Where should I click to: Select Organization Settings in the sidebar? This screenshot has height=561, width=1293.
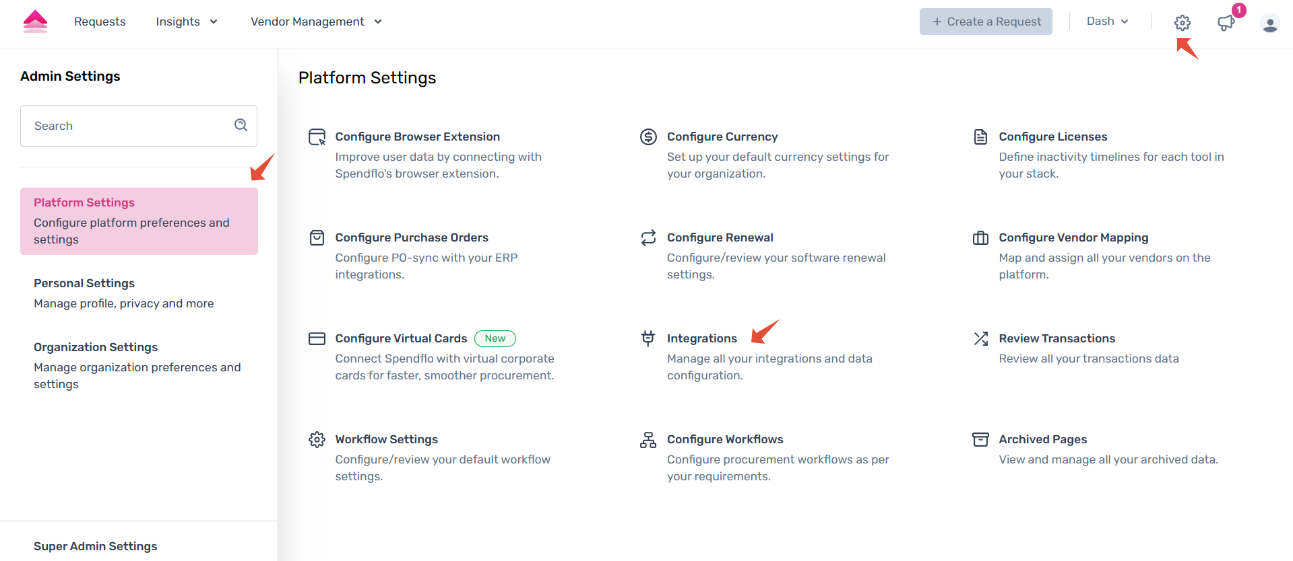point(96,347)
